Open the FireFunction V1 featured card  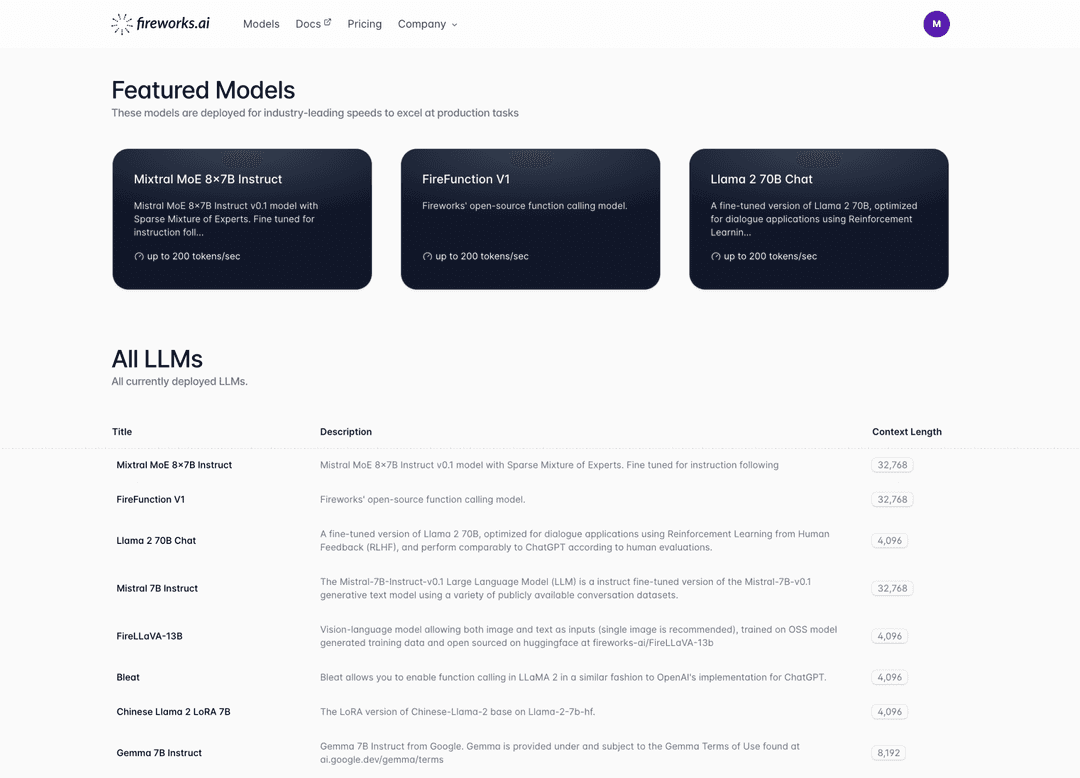click(530, 219)
